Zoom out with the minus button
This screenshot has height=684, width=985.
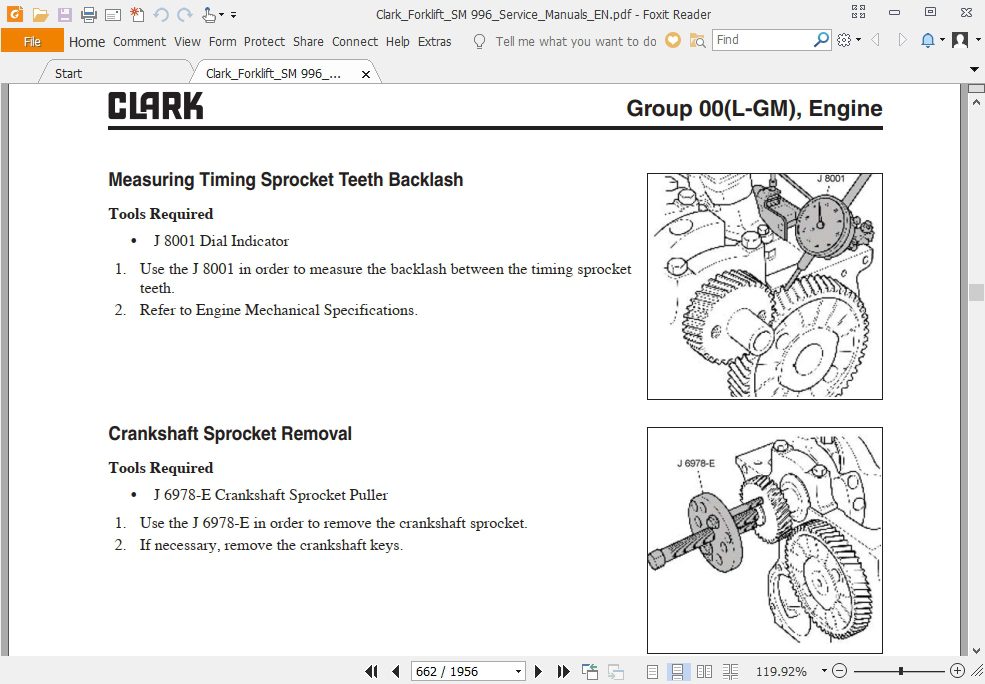coord(840,671)
